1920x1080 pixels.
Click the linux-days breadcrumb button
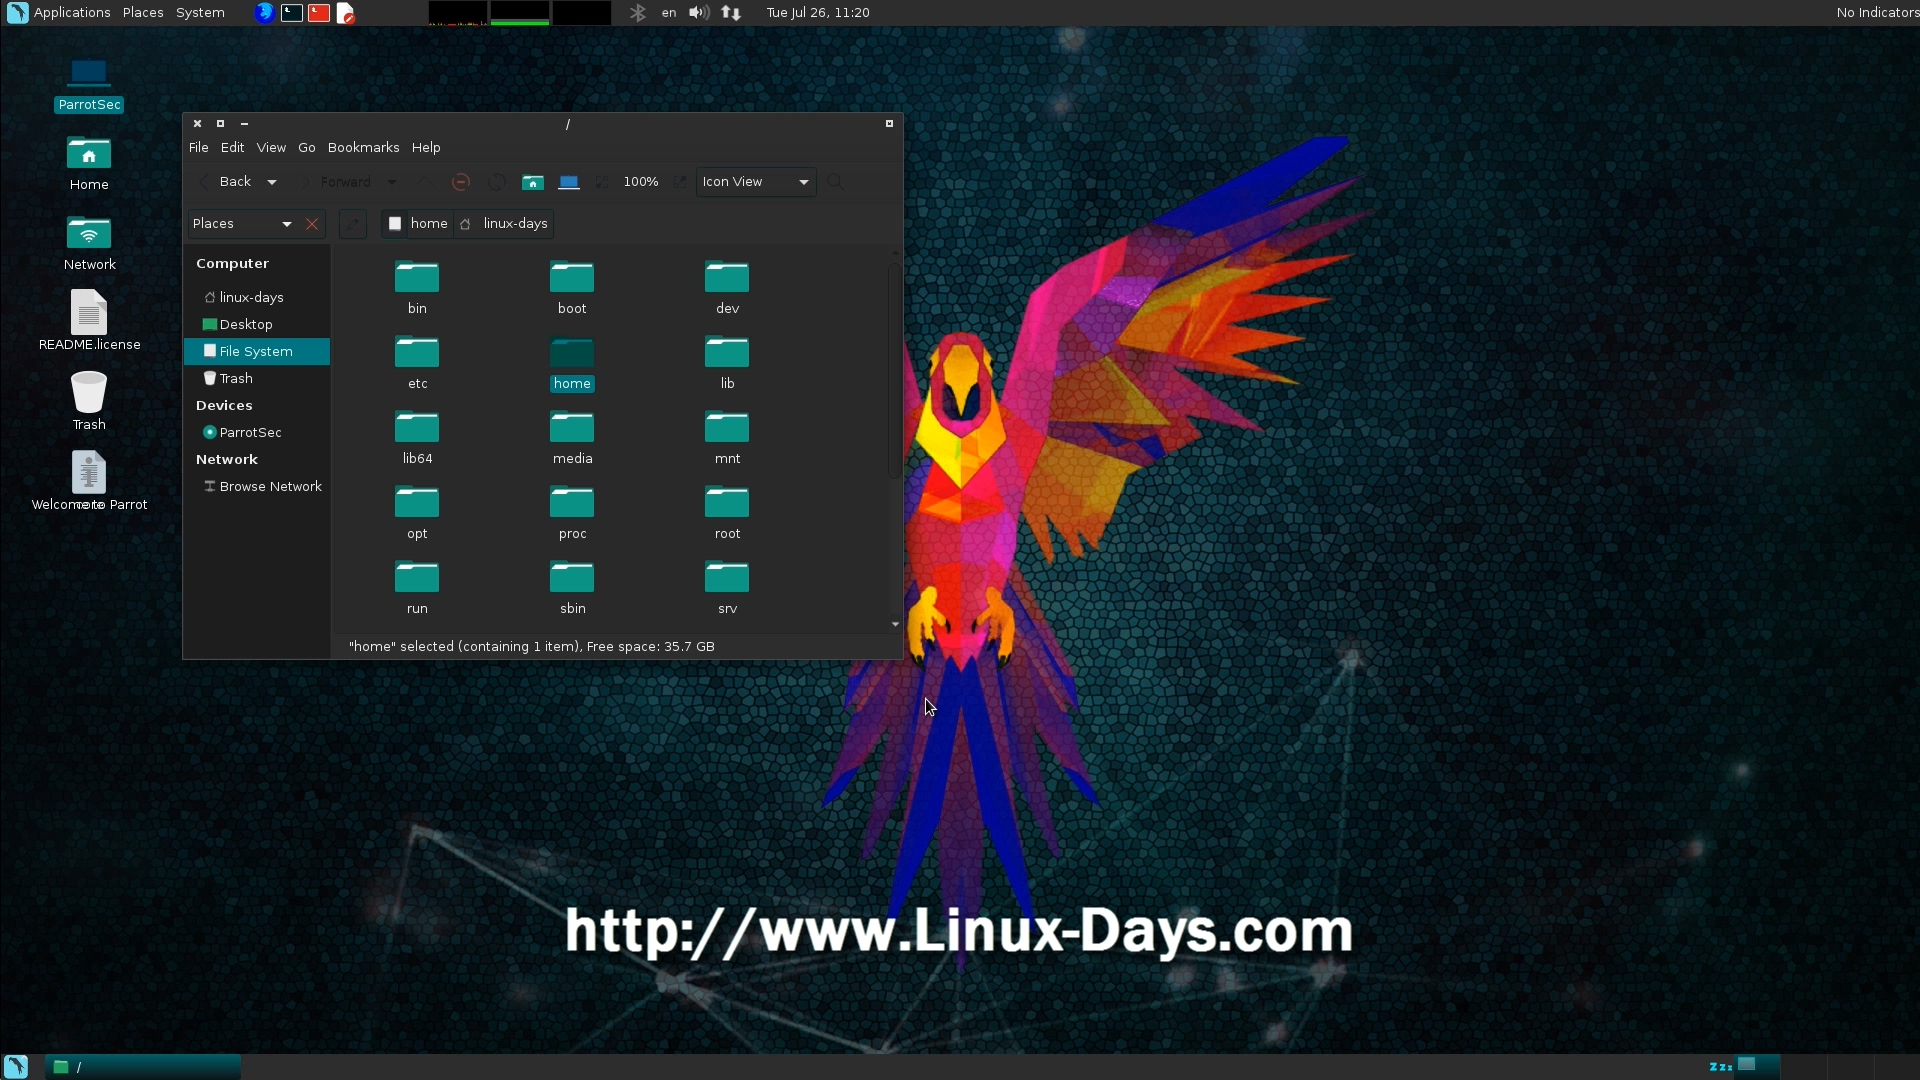504,224
